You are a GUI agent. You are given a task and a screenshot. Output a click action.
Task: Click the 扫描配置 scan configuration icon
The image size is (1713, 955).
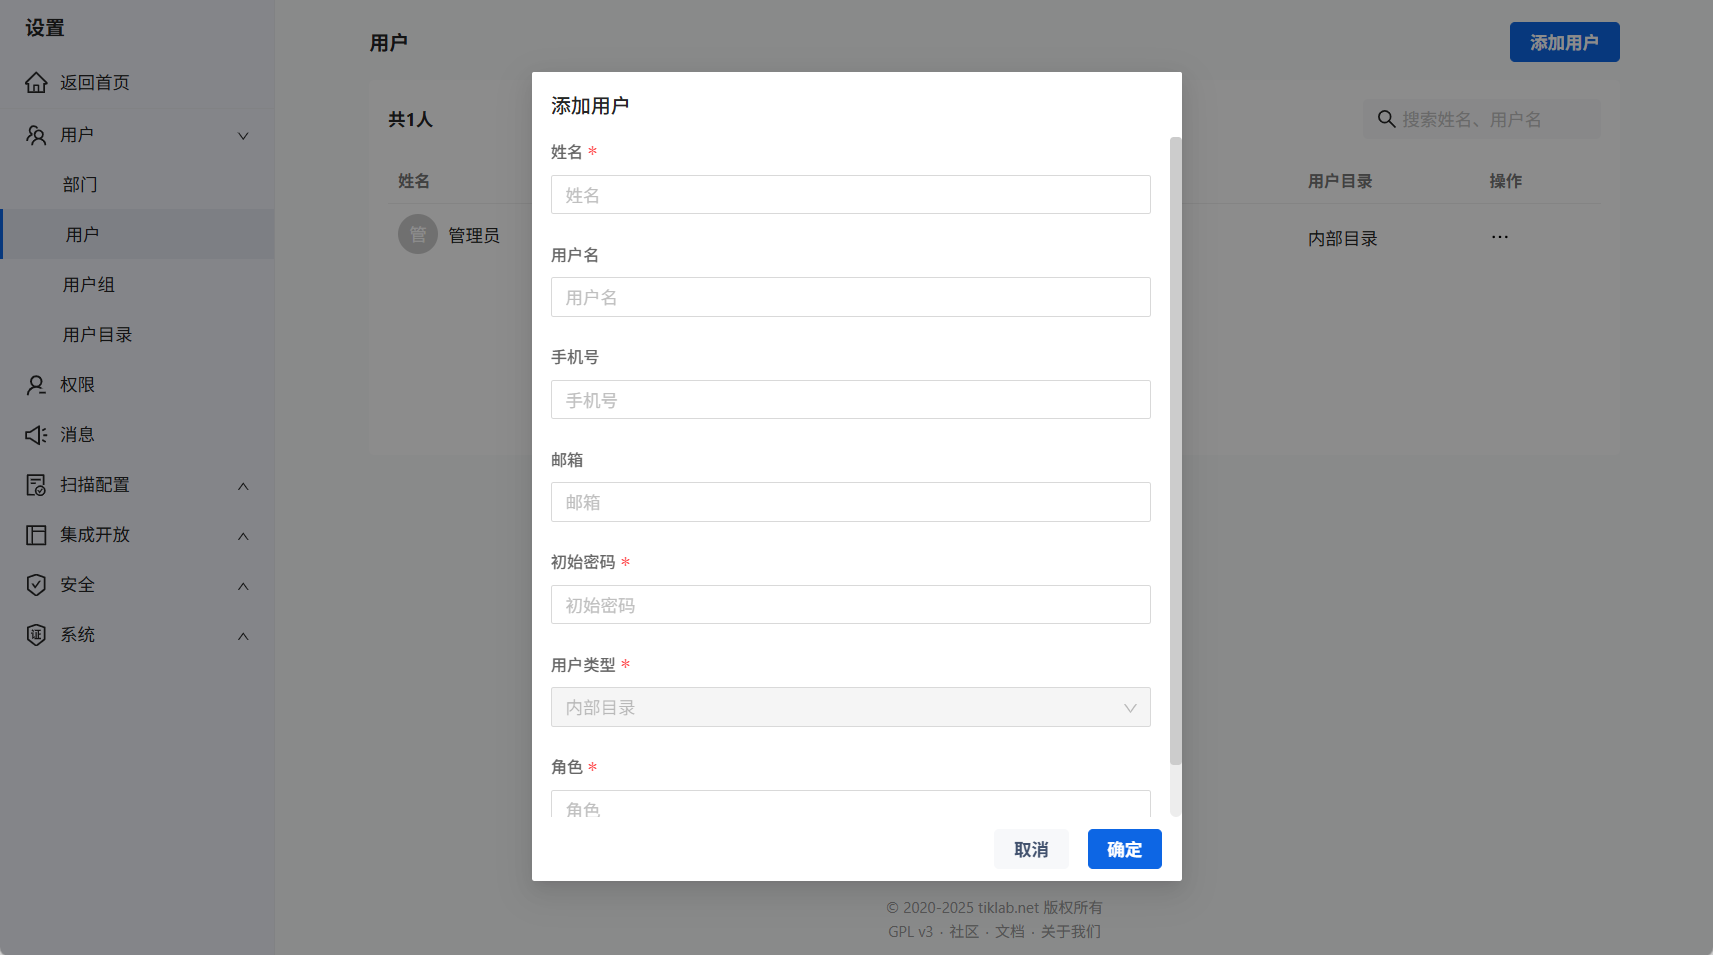point(36,484)
